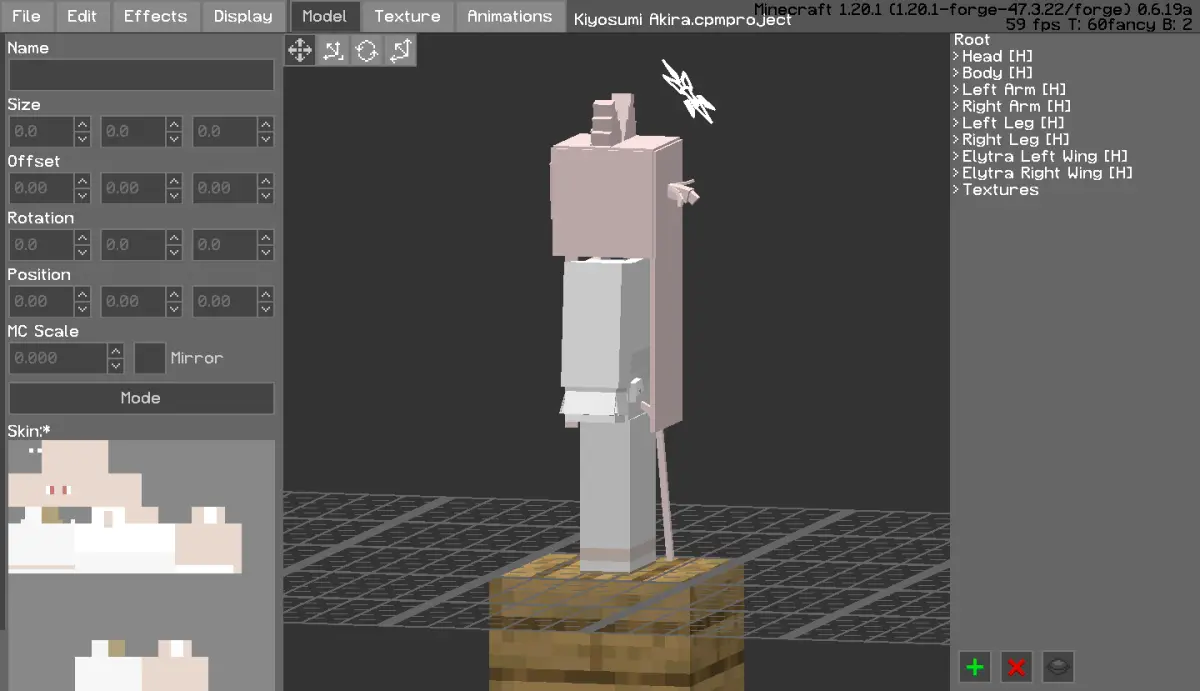
Task: Decrease the Size Z value arrow
Action: pyautogui.click(x=265, y=139)
